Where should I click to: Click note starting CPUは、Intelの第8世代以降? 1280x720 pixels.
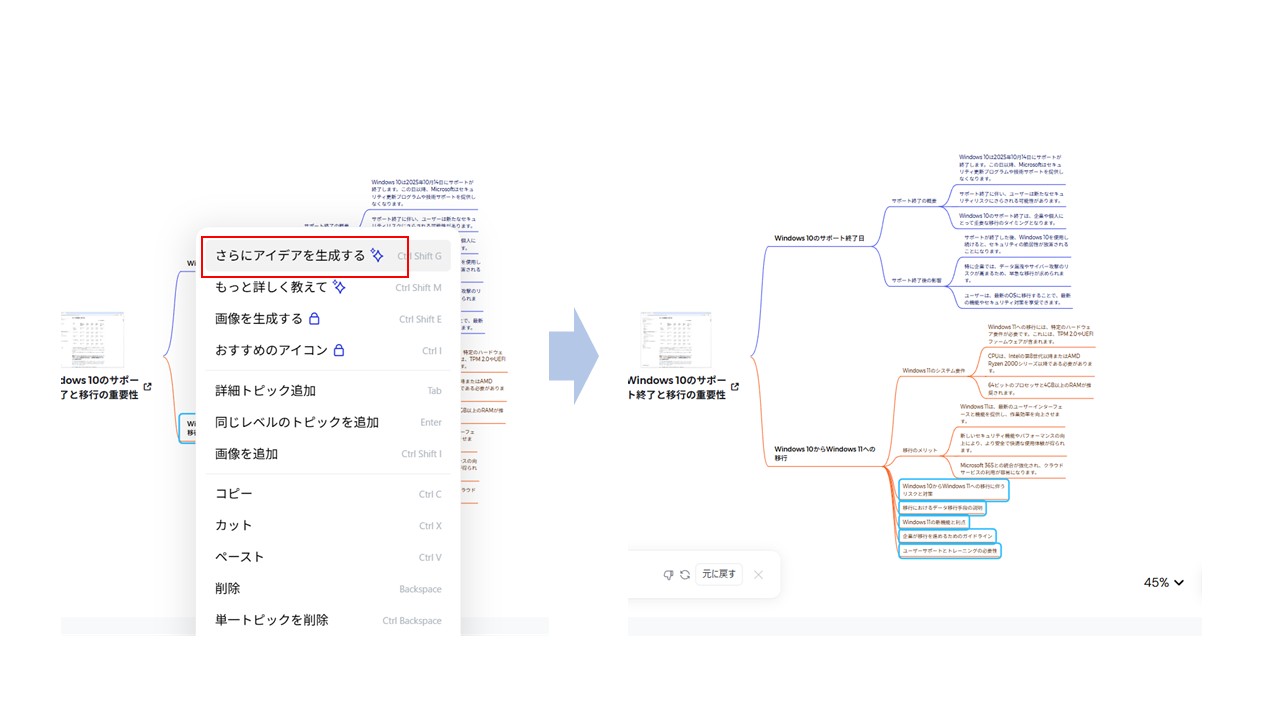[1041, 362]
